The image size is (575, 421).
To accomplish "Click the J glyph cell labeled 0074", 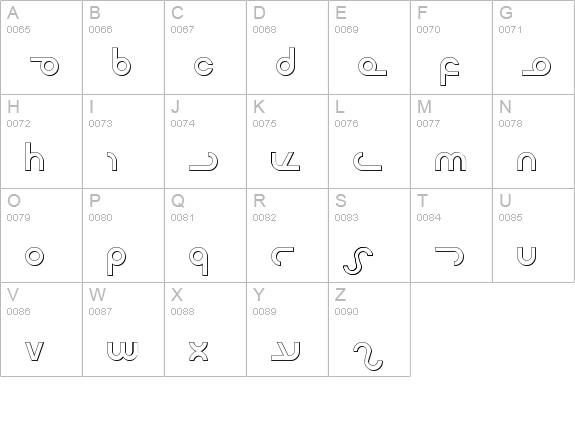I will [205, 142].
